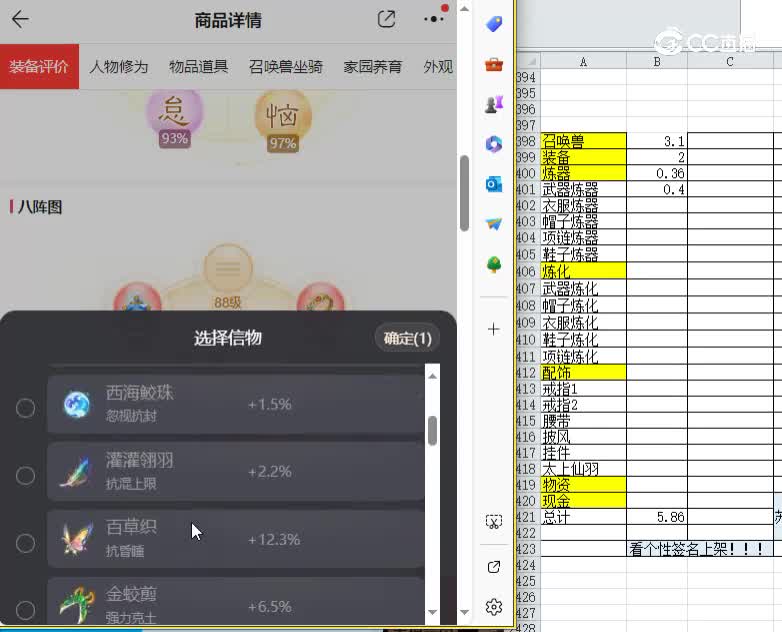782x632 pixels.
Task: Select the 炼化 yellow cell
Action: (x=584, y=271)
